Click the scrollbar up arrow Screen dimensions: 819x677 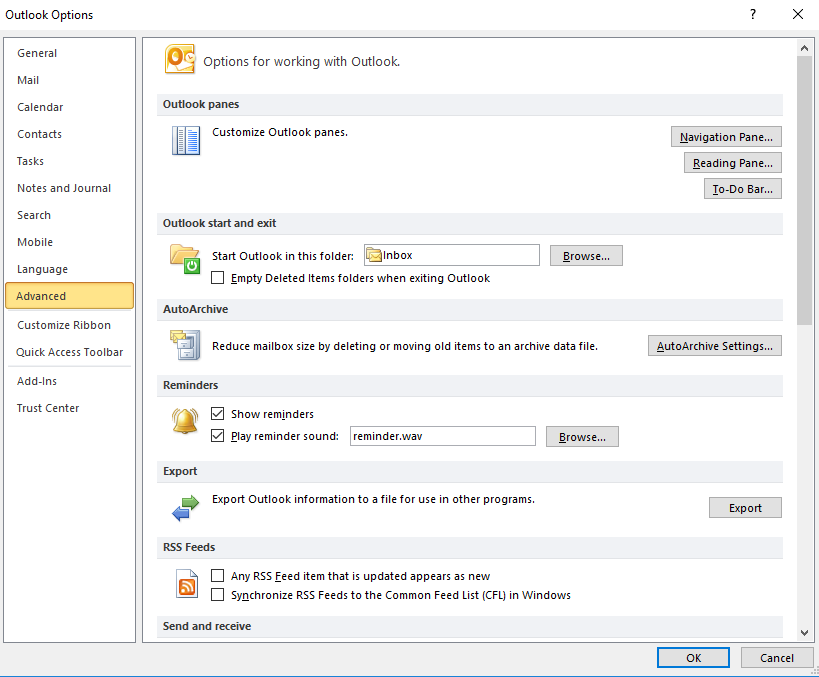click(804, 48)
